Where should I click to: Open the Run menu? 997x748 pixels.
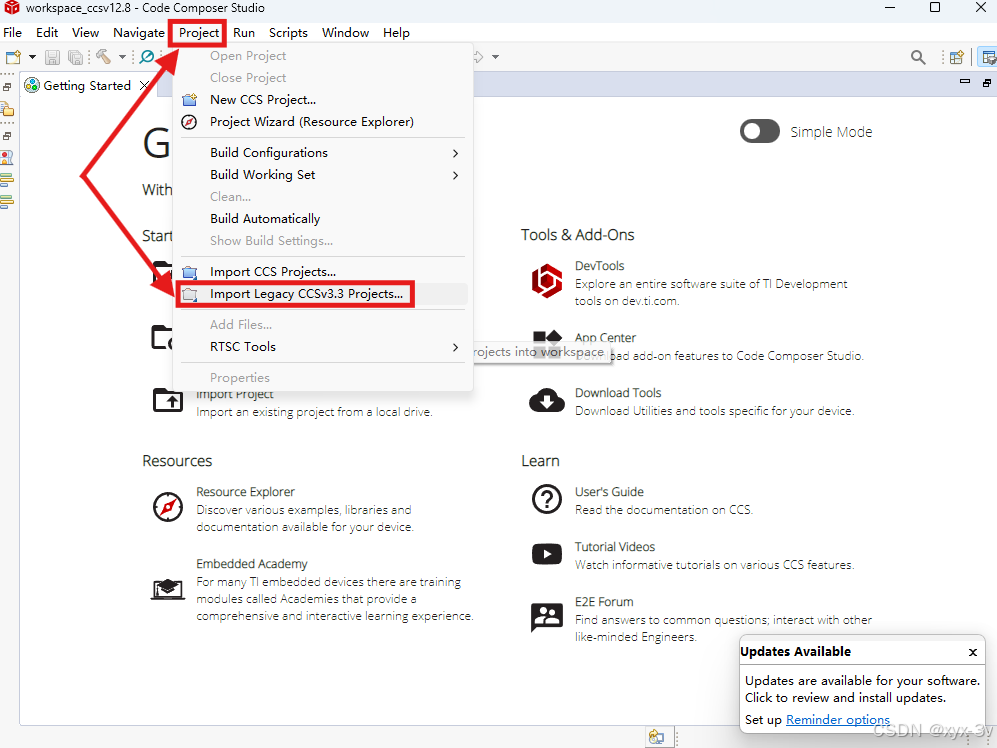(x=244, y=32)
